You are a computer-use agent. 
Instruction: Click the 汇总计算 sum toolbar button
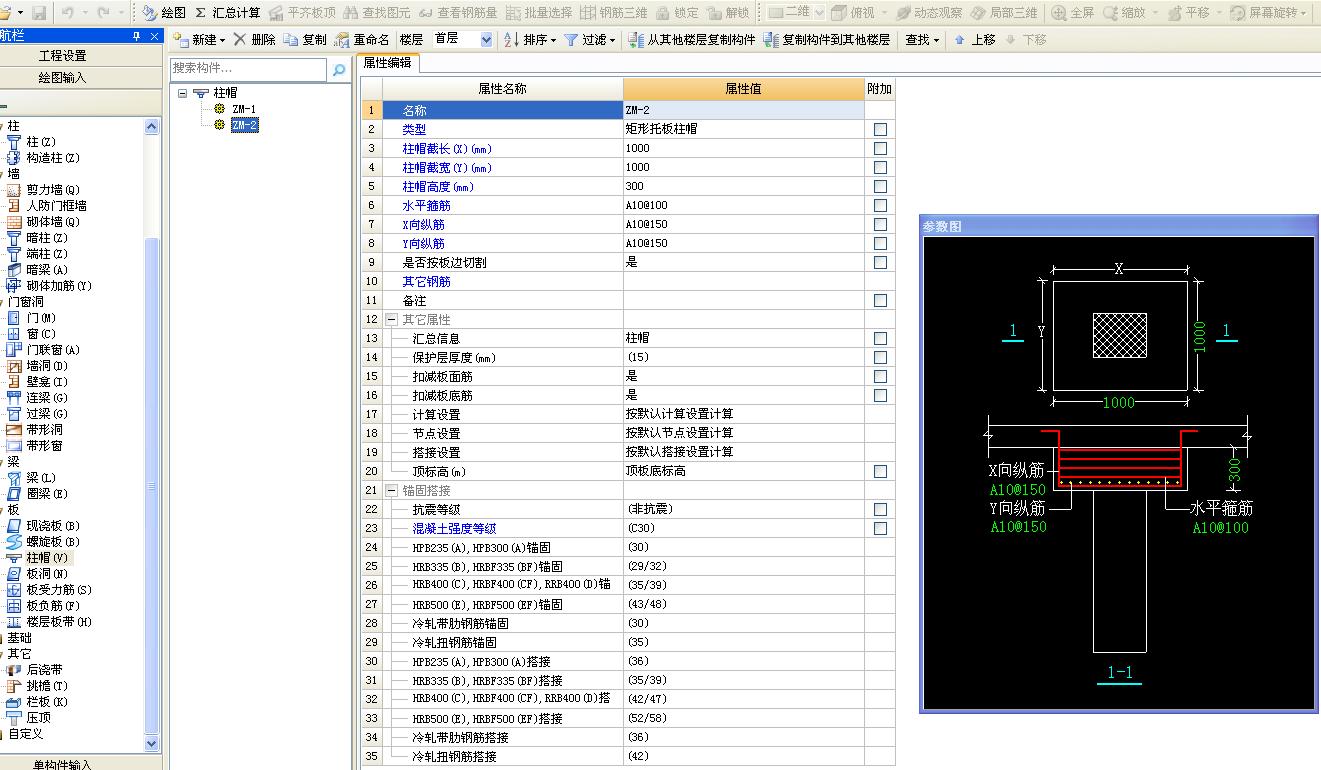pos(227,13)
